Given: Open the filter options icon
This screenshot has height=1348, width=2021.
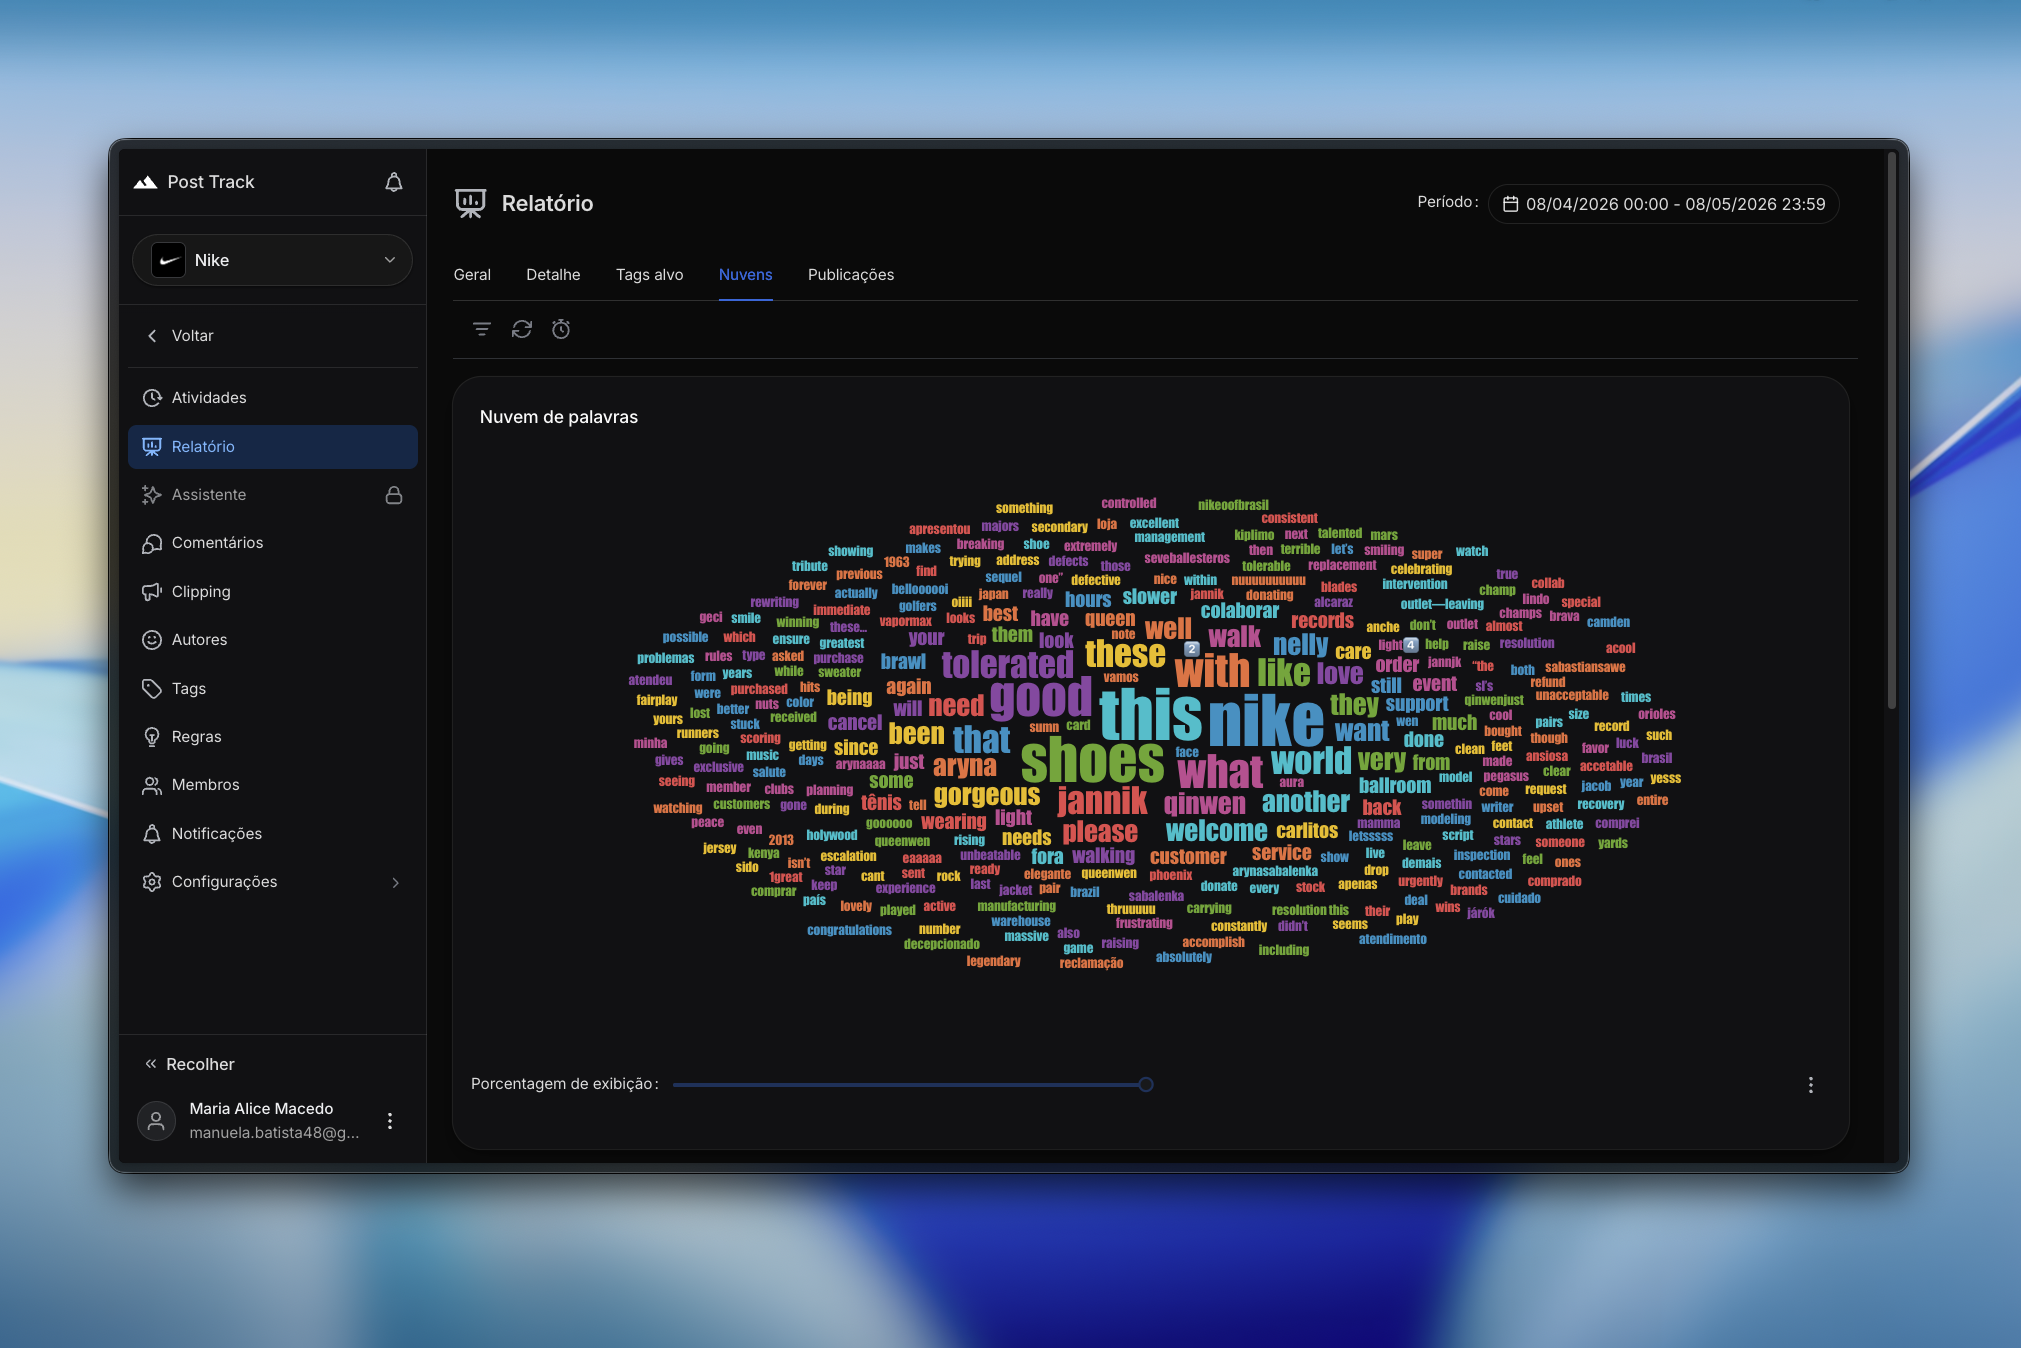Looking at the screenshot, I should coord(482,329).
